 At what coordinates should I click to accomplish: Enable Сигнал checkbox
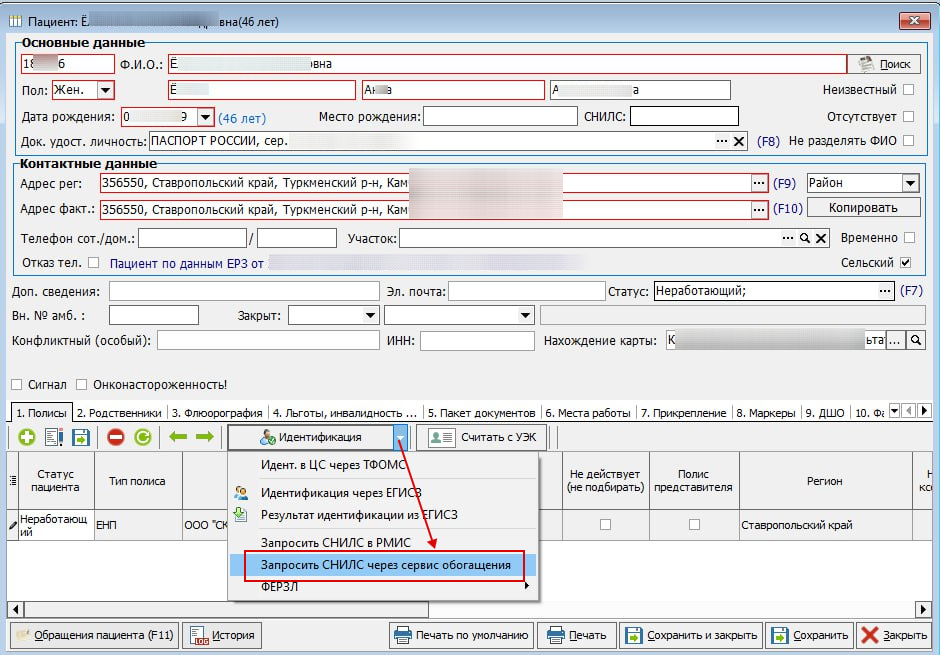pos(17,385)
